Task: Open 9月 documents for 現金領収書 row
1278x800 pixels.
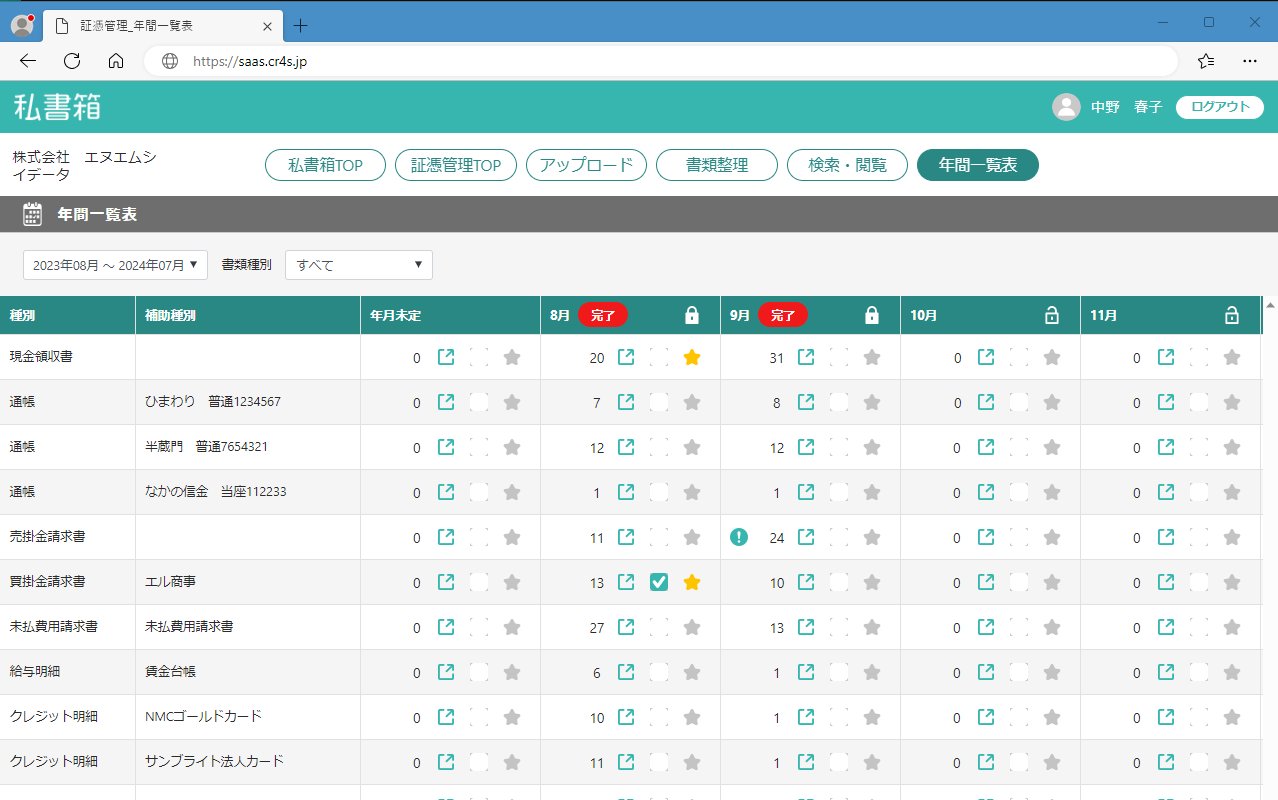Action: 806,357
